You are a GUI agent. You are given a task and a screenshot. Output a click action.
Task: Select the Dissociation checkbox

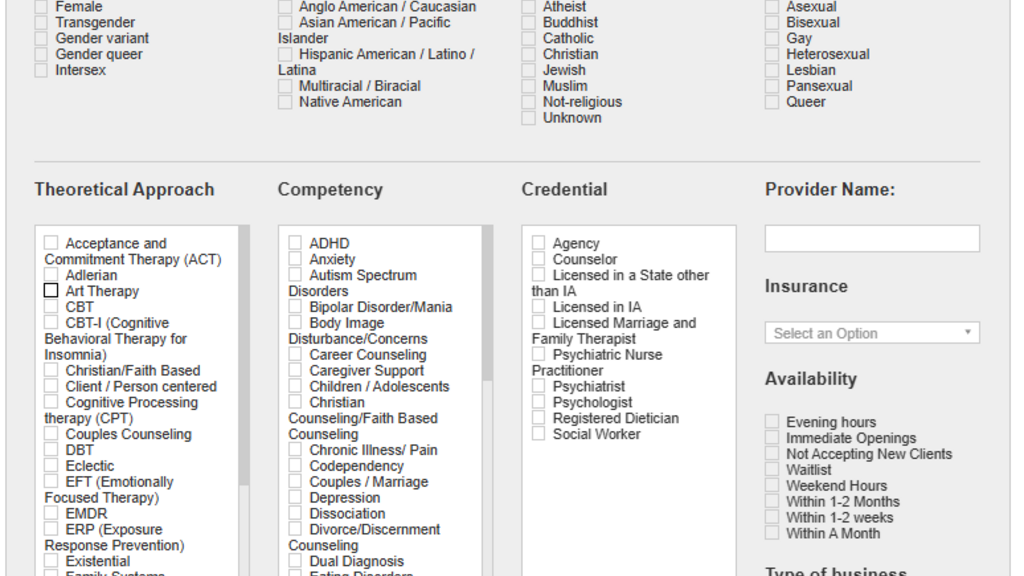(295, 513)
